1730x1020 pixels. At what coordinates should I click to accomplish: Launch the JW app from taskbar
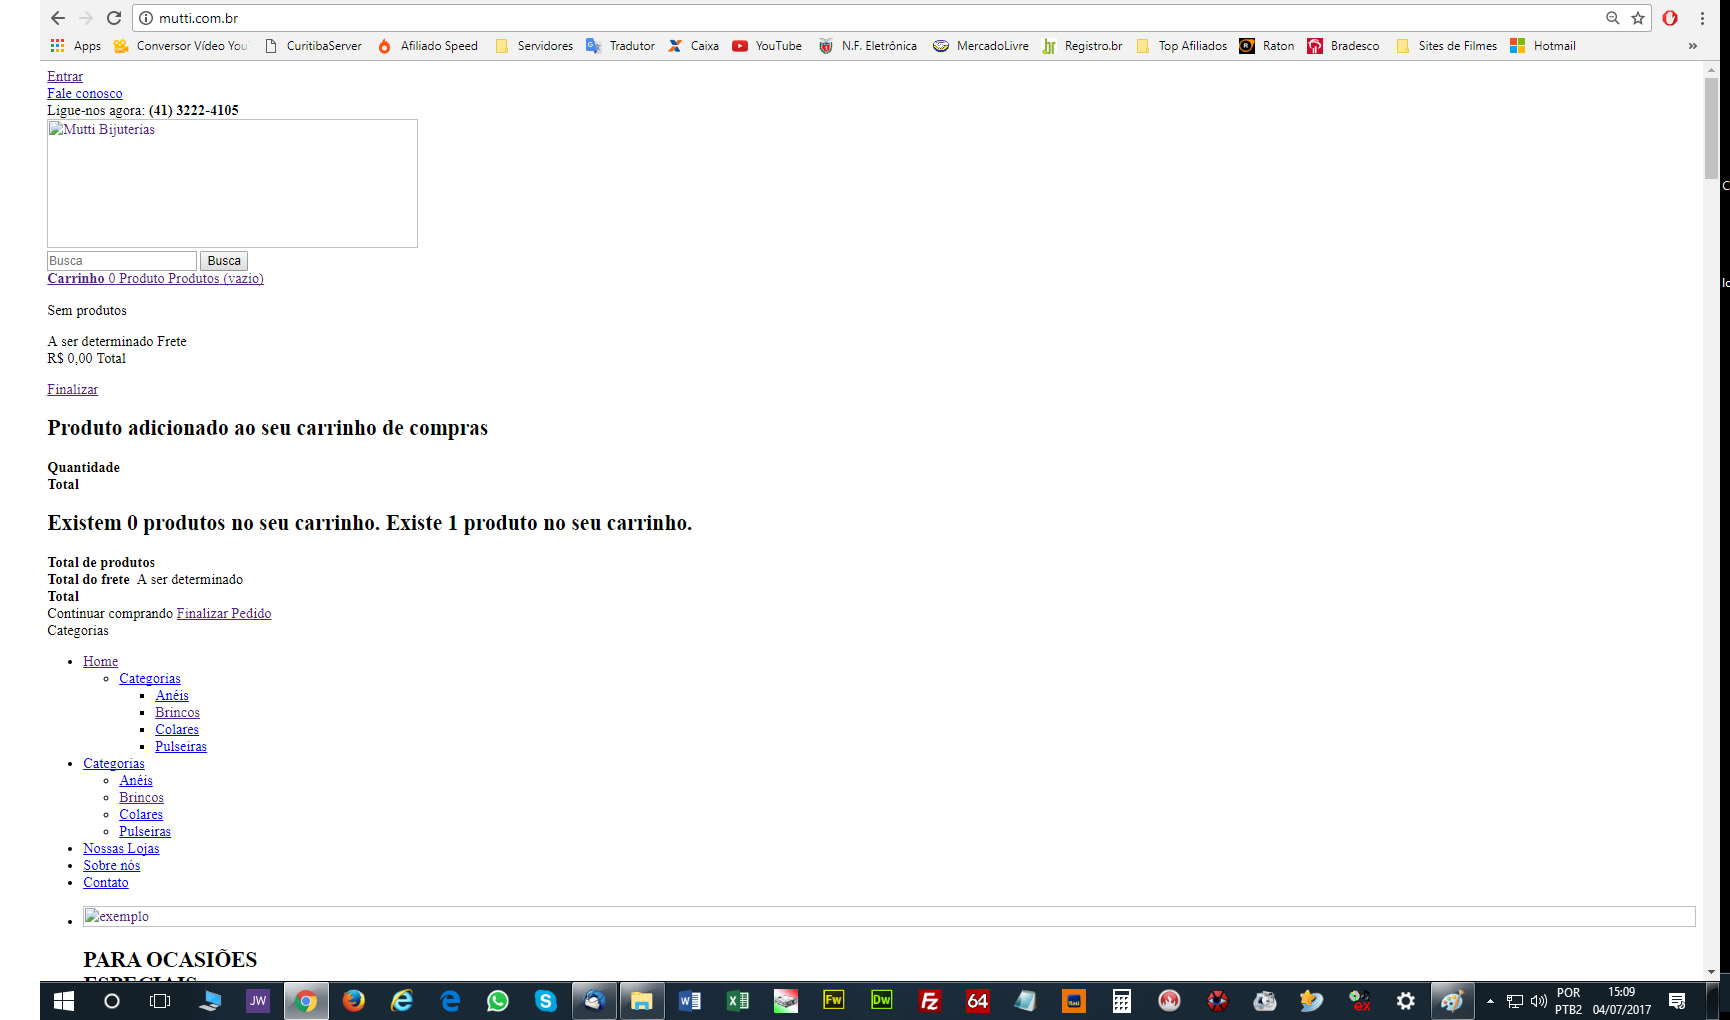[258, 1001]
